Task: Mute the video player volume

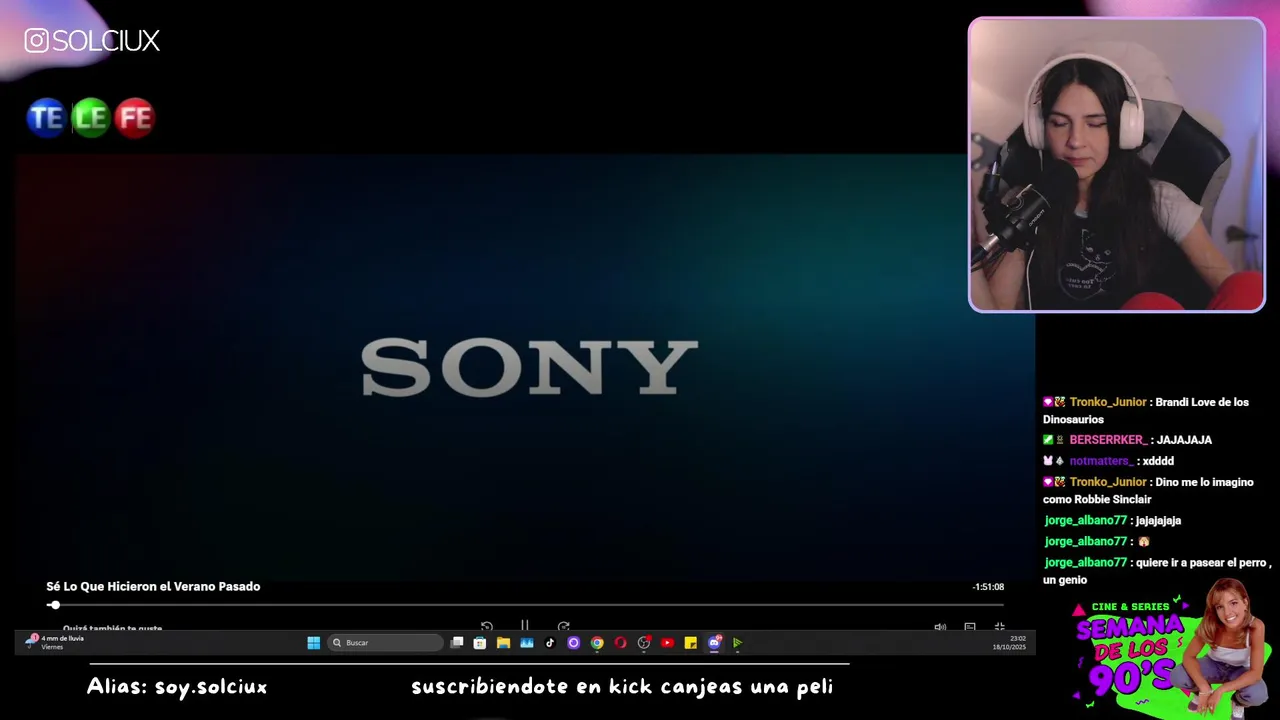Action: point(940,627)
